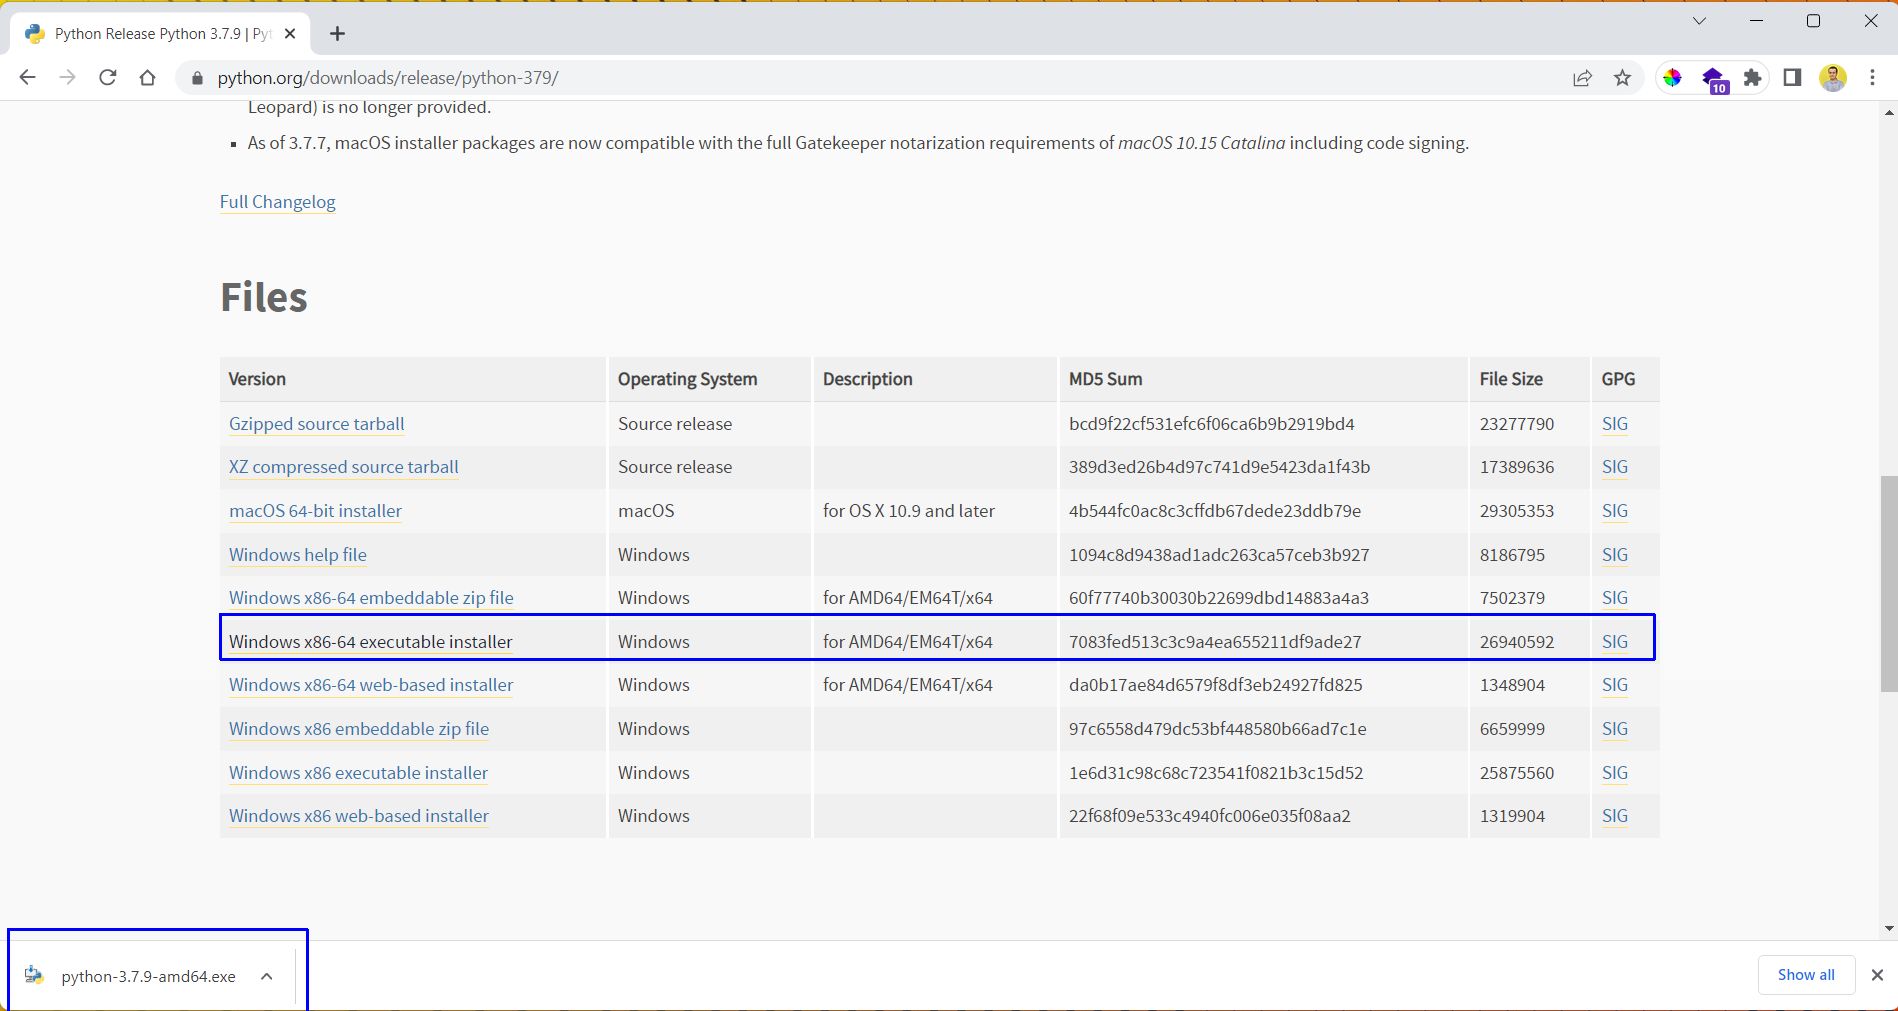Share this page via share icon
1898x1011 pixels.
1582,78
